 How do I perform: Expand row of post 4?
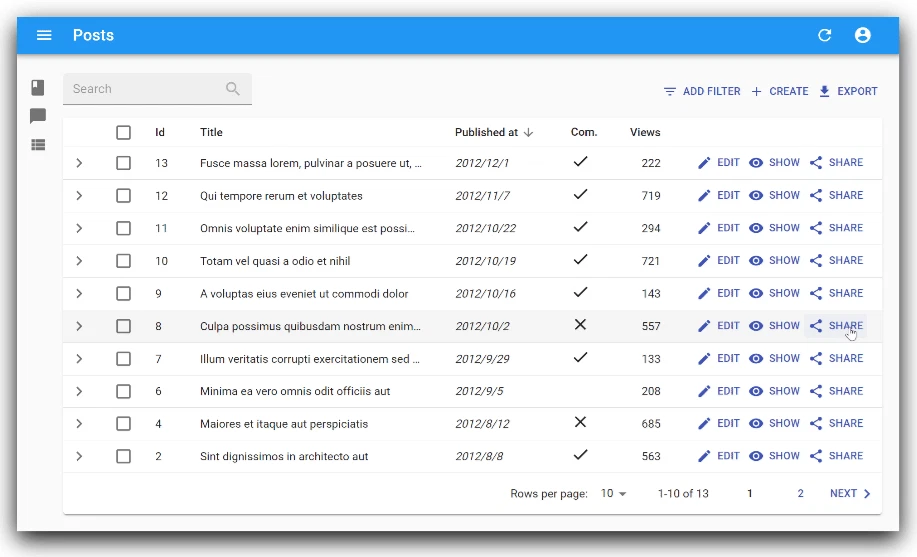(79, 424)
